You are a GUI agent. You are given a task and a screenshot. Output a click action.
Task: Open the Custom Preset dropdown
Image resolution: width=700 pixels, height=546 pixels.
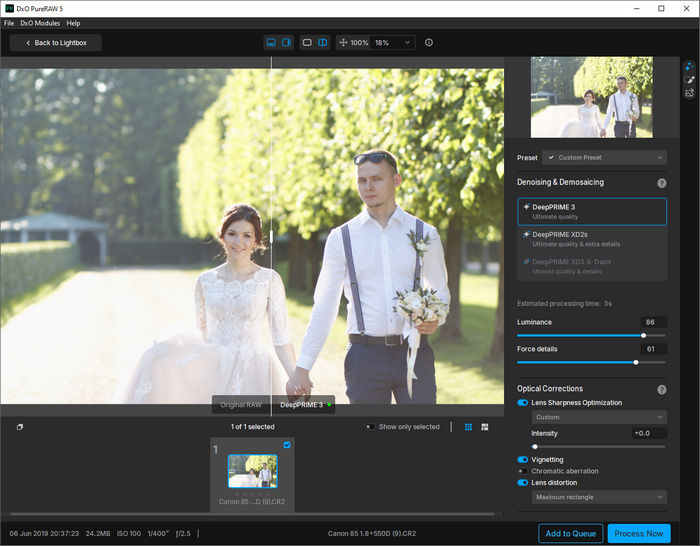coord(605,158)
